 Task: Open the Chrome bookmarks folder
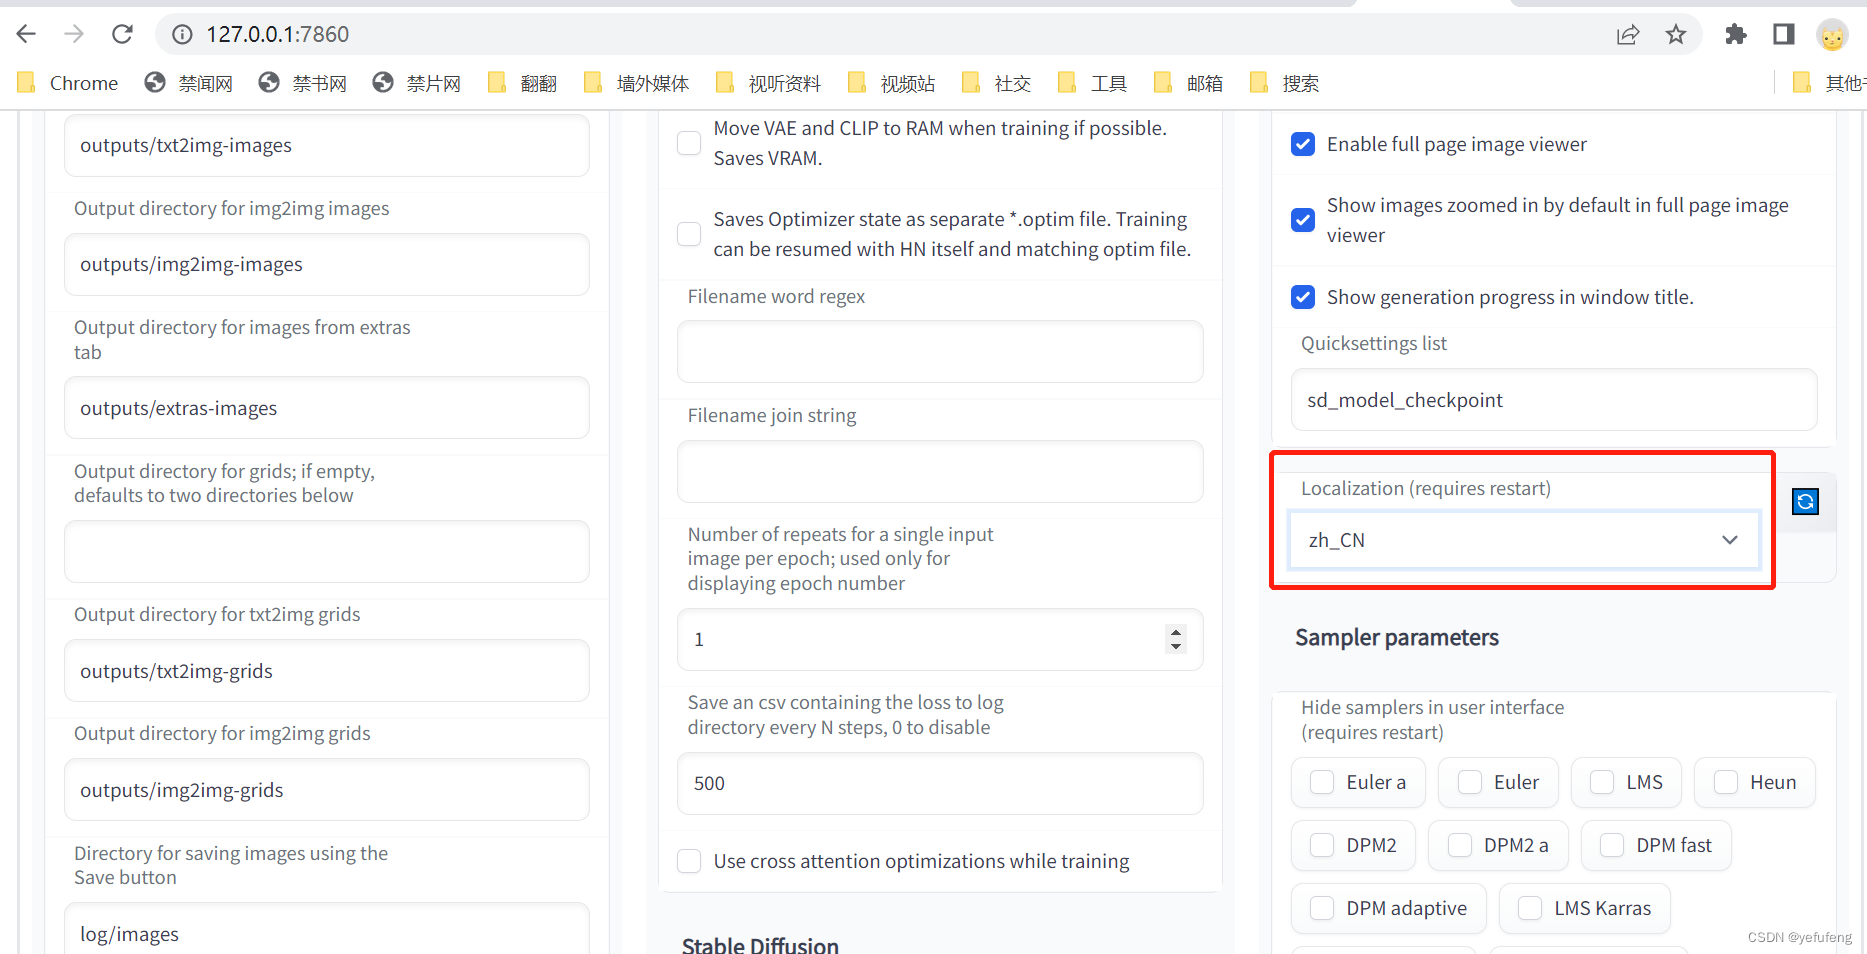coord(68,83)
